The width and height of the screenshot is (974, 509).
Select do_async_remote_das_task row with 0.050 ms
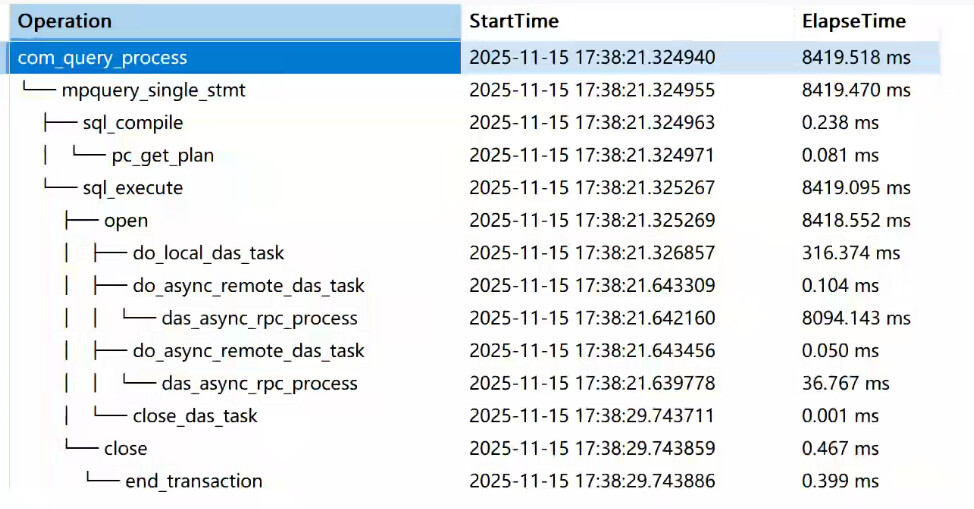(x=248, y=351)
